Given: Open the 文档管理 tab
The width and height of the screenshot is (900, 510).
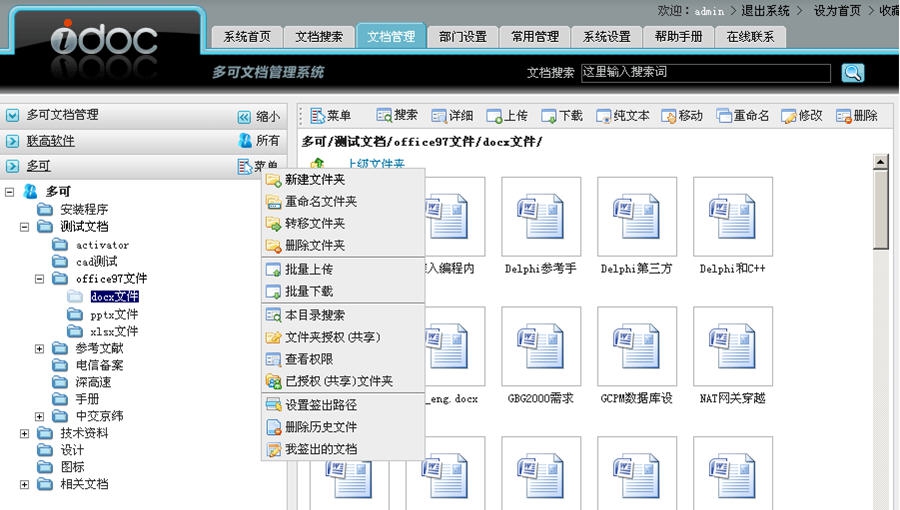Looking at the screenshot, I should click(391, 36).
